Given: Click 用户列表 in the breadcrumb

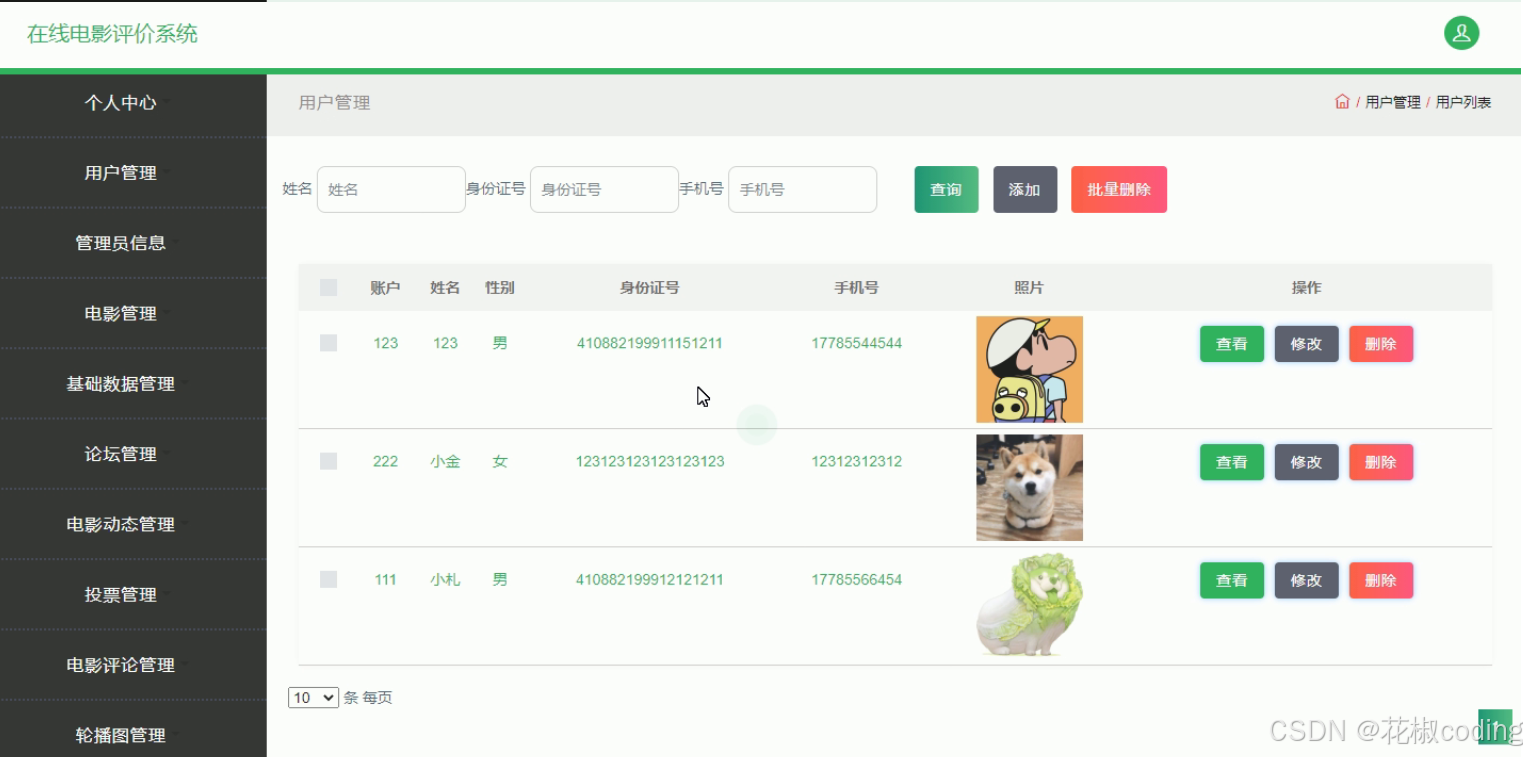Looking at the screenshot, I should click(1463, 102).
